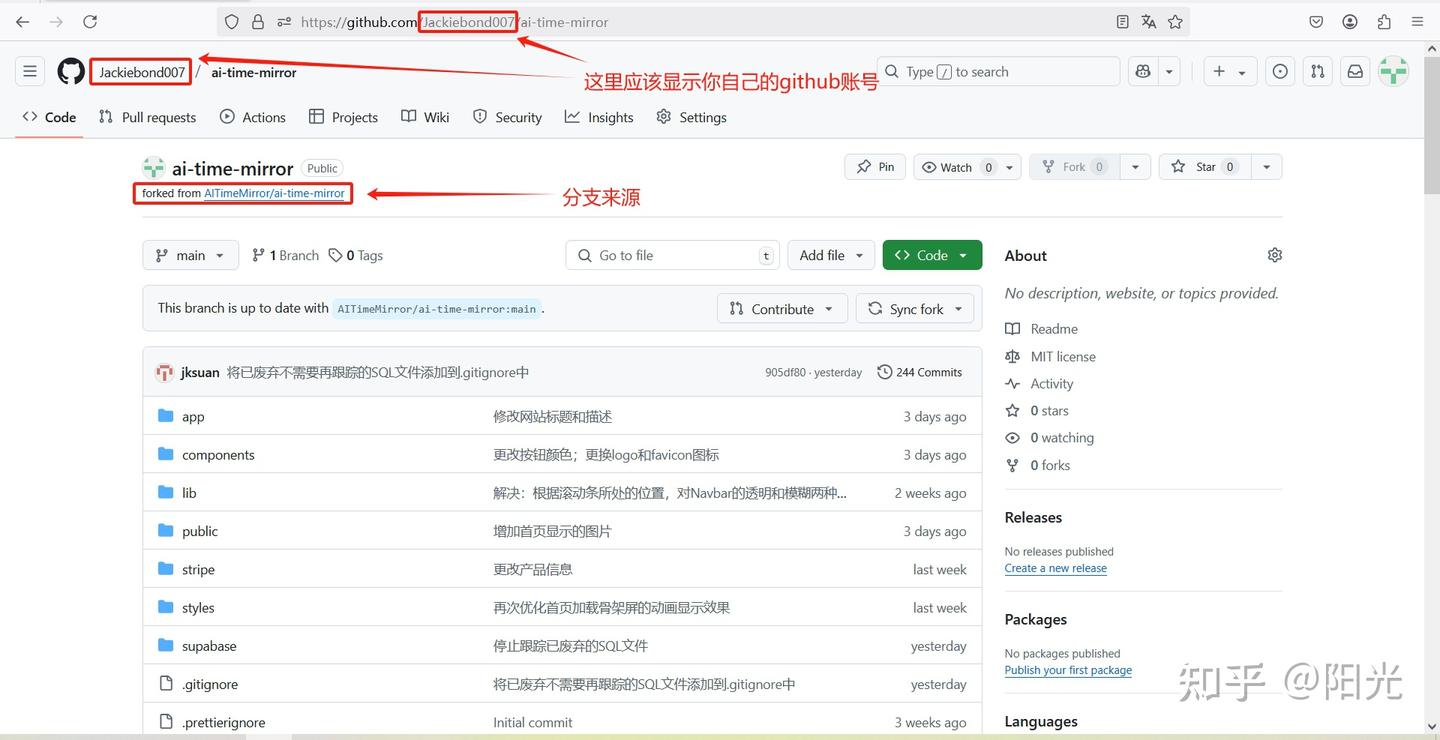
Task: Open the Copilot icon beside the search bar
Action: (x=1142, y=71)
